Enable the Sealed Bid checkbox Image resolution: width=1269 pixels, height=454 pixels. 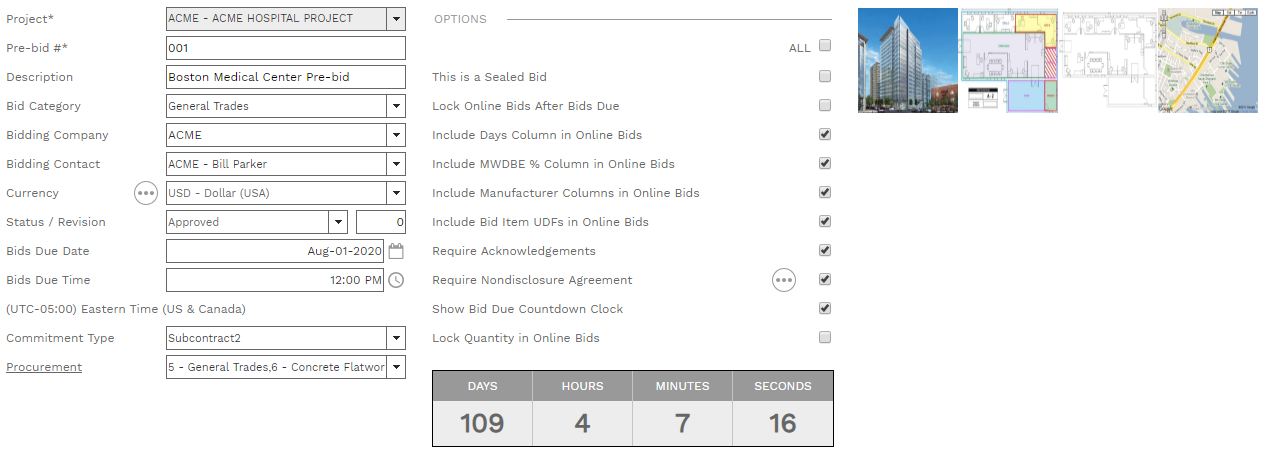(x=825, y=76)
